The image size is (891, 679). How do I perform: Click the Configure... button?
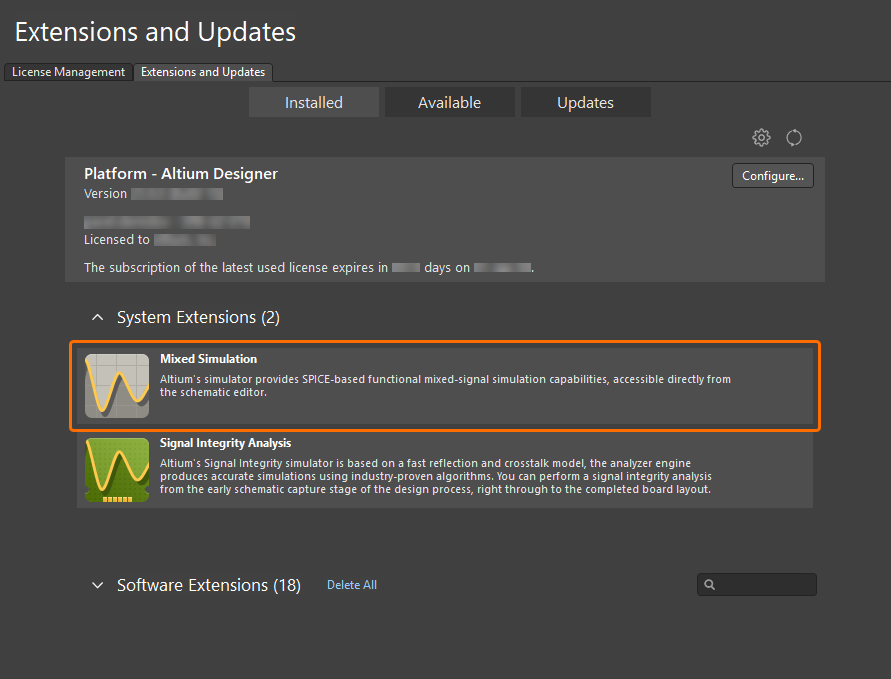coord(773,176)
